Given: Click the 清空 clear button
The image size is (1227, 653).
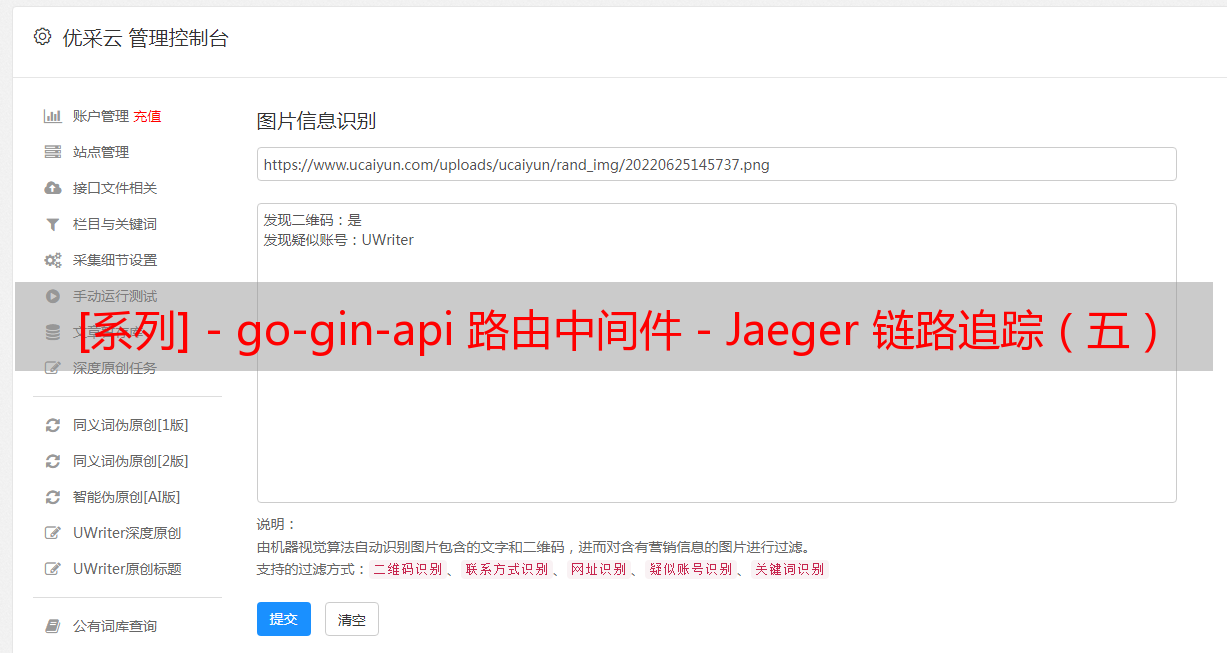Looking at the screenshot, I should pyautogui.click(x=352, y=619).
